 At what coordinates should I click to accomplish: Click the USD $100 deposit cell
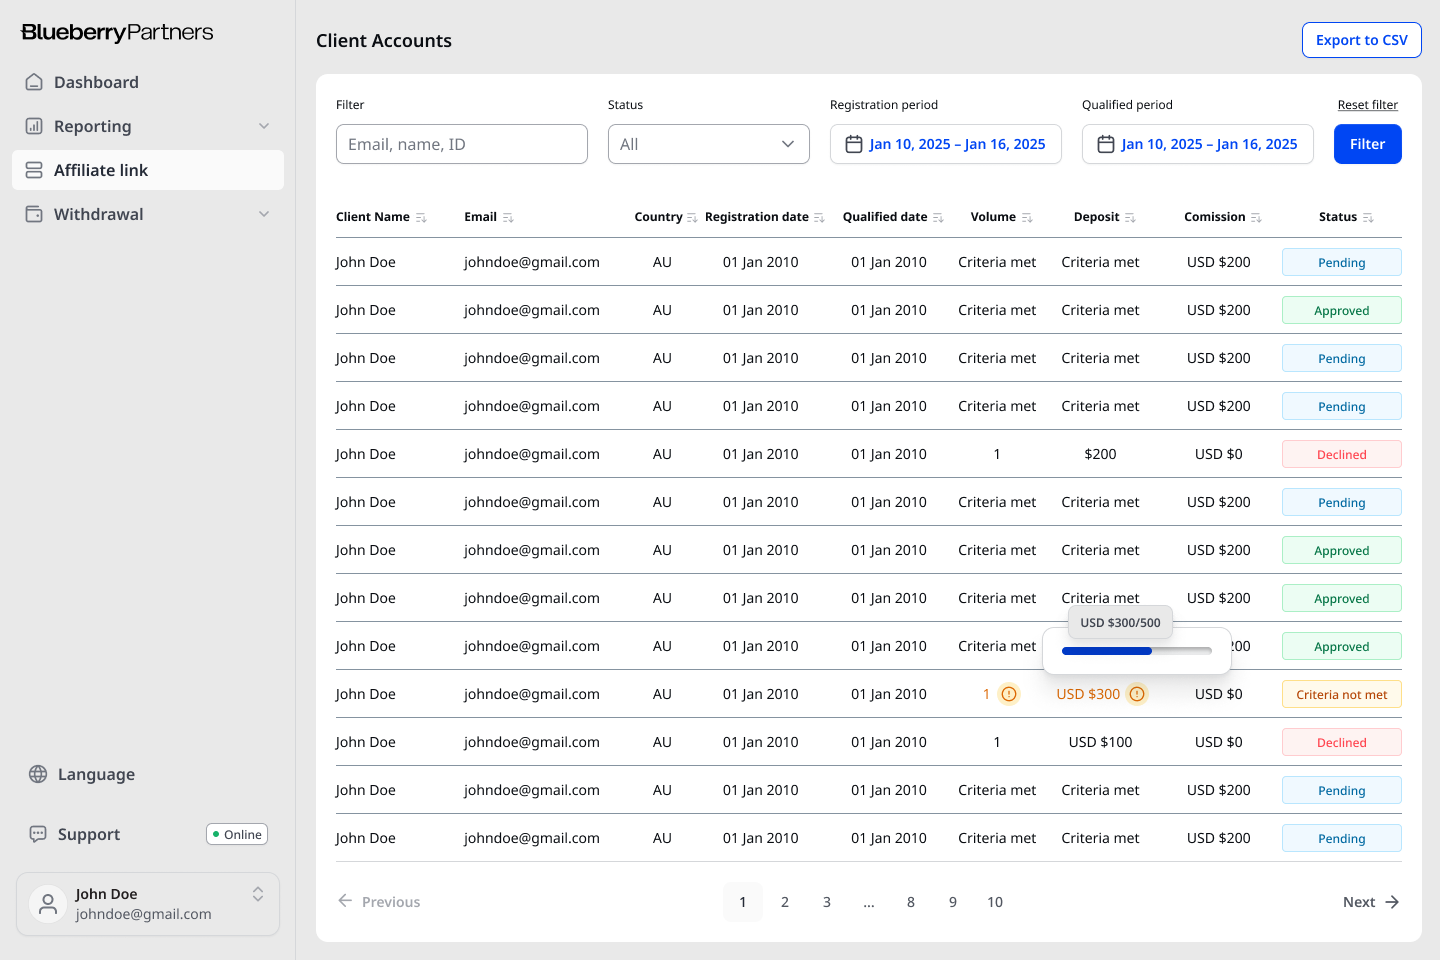1101,742
